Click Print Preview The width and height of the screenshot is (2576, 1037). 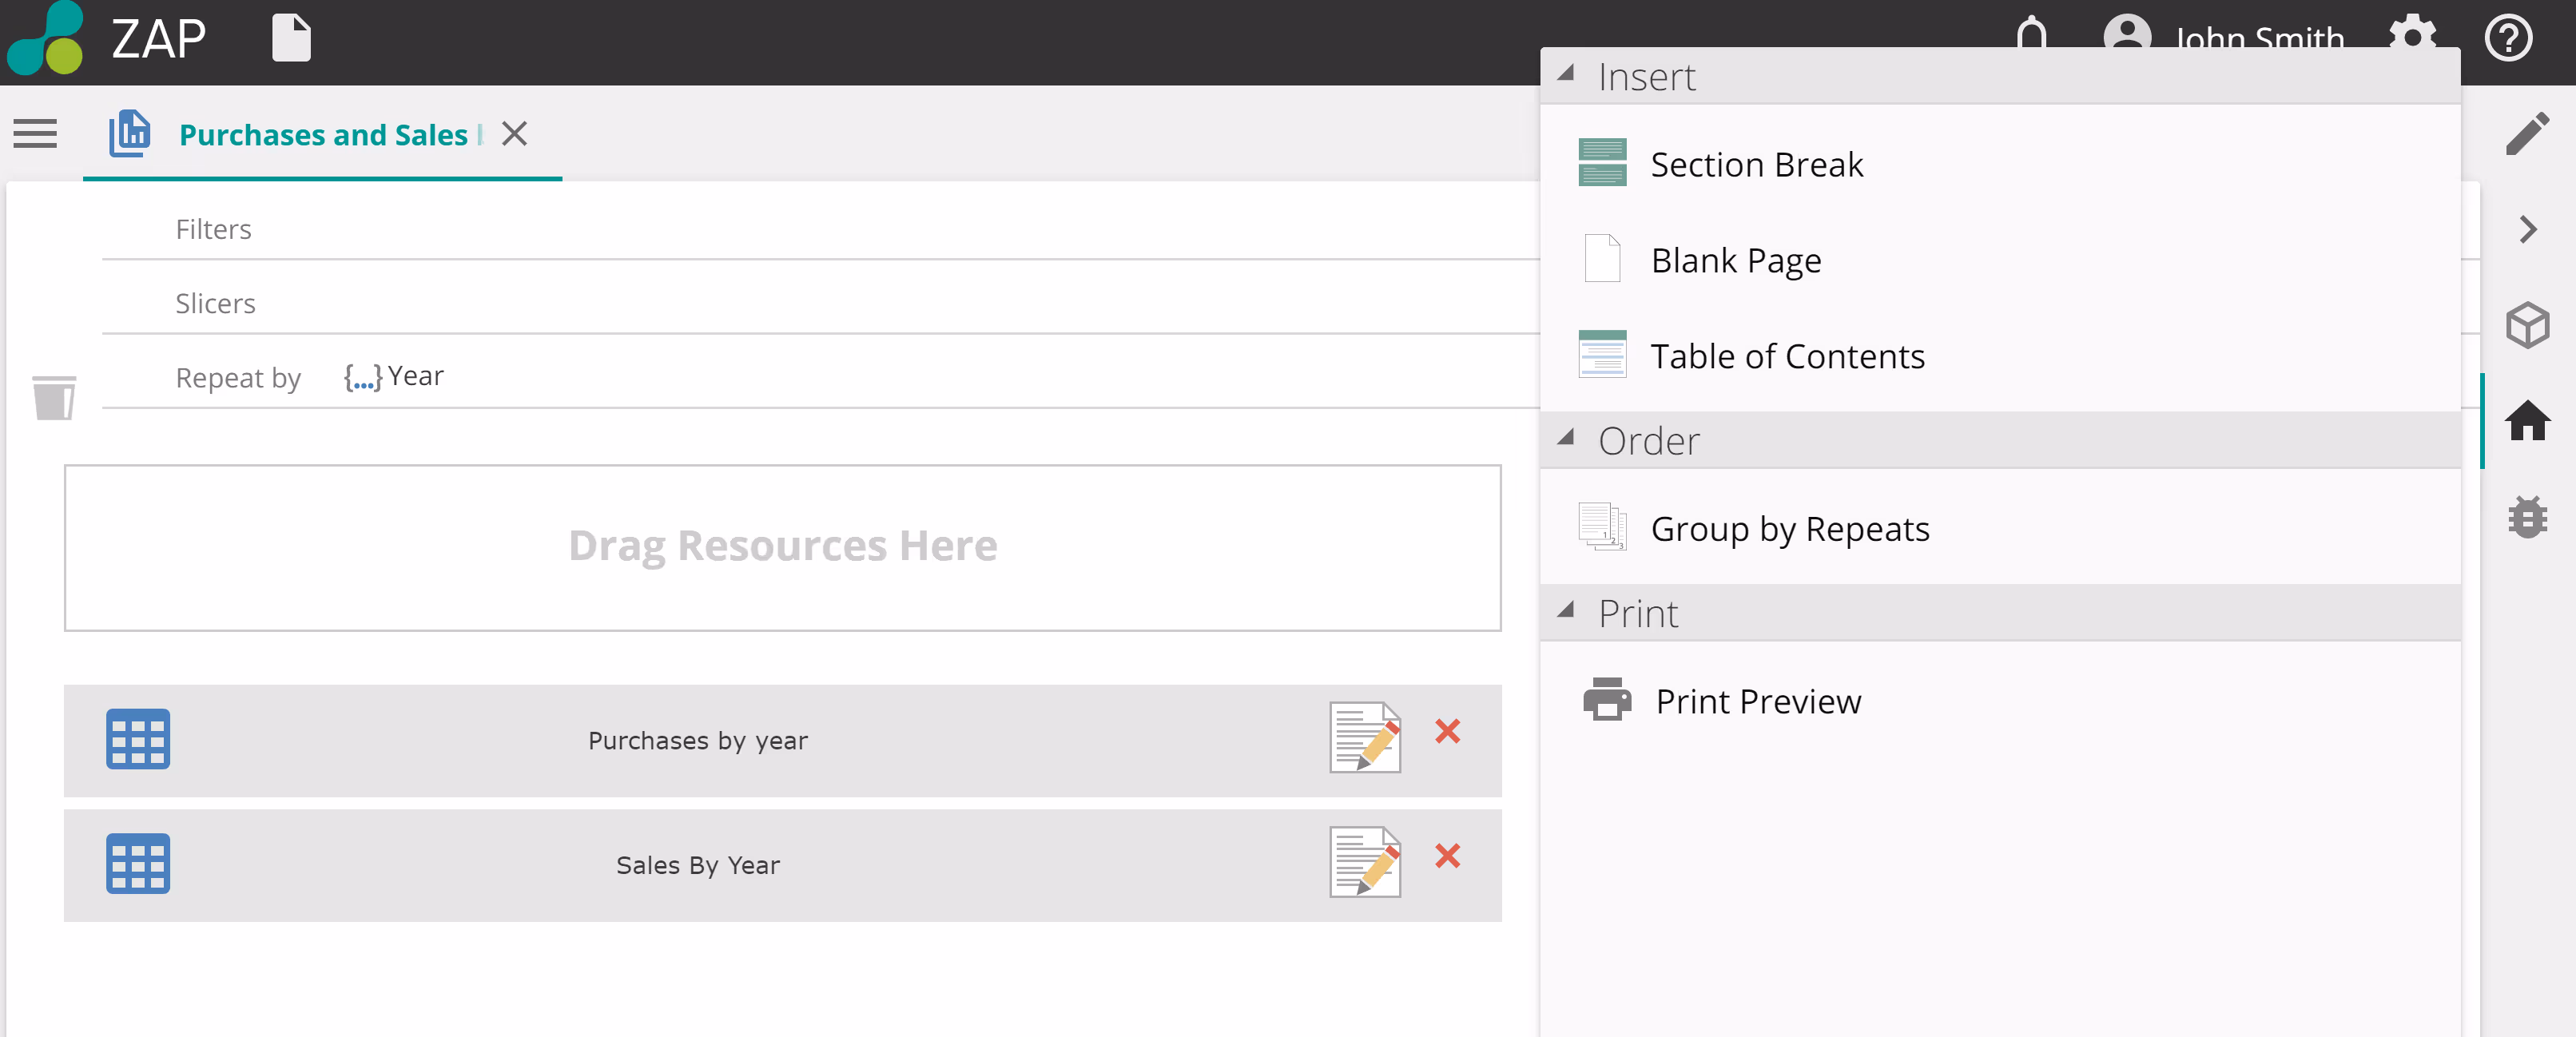1757,701
